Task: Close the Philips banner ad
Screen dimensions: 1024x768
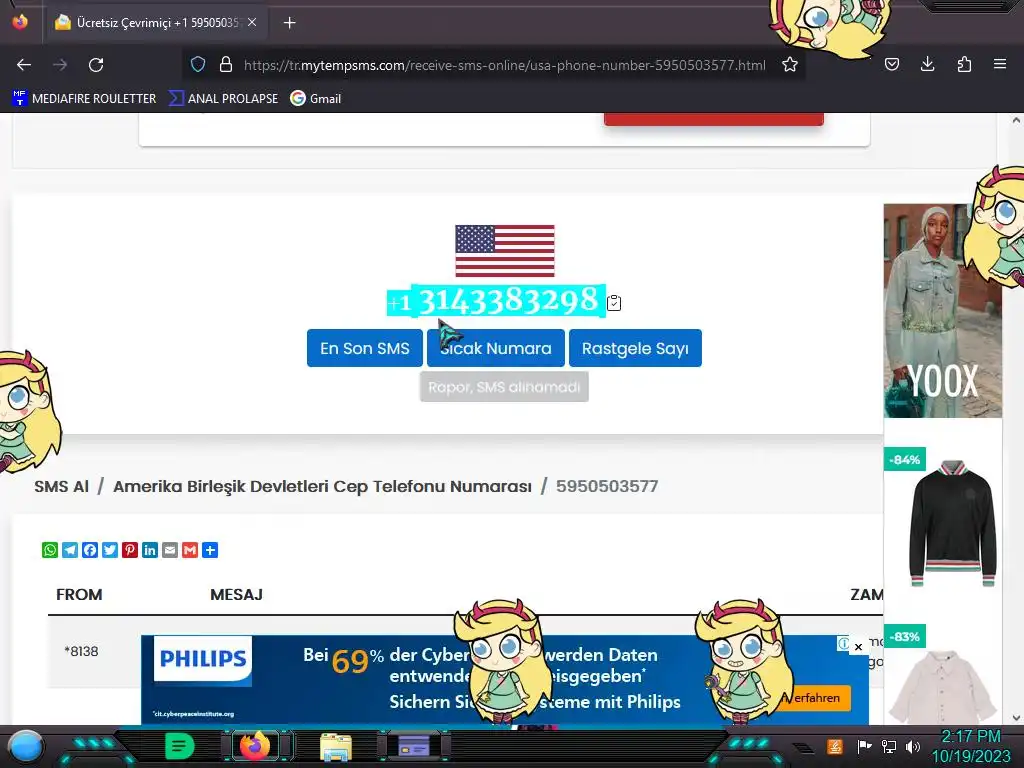Action: click(x=858, y=647)
